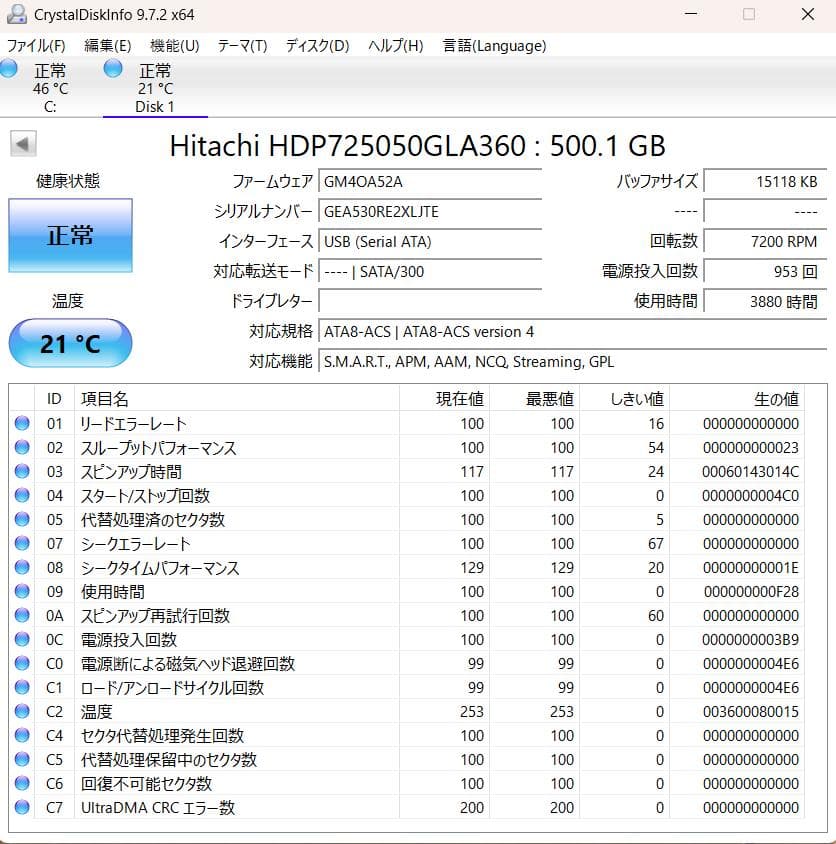Open the ディスク(D) menu

[x=317, y=46]
